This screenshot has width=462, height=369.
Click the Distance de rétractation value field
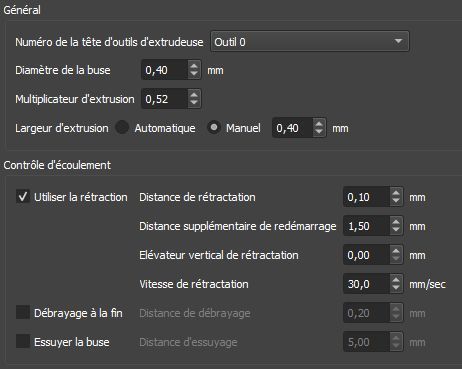pos(366,197)
